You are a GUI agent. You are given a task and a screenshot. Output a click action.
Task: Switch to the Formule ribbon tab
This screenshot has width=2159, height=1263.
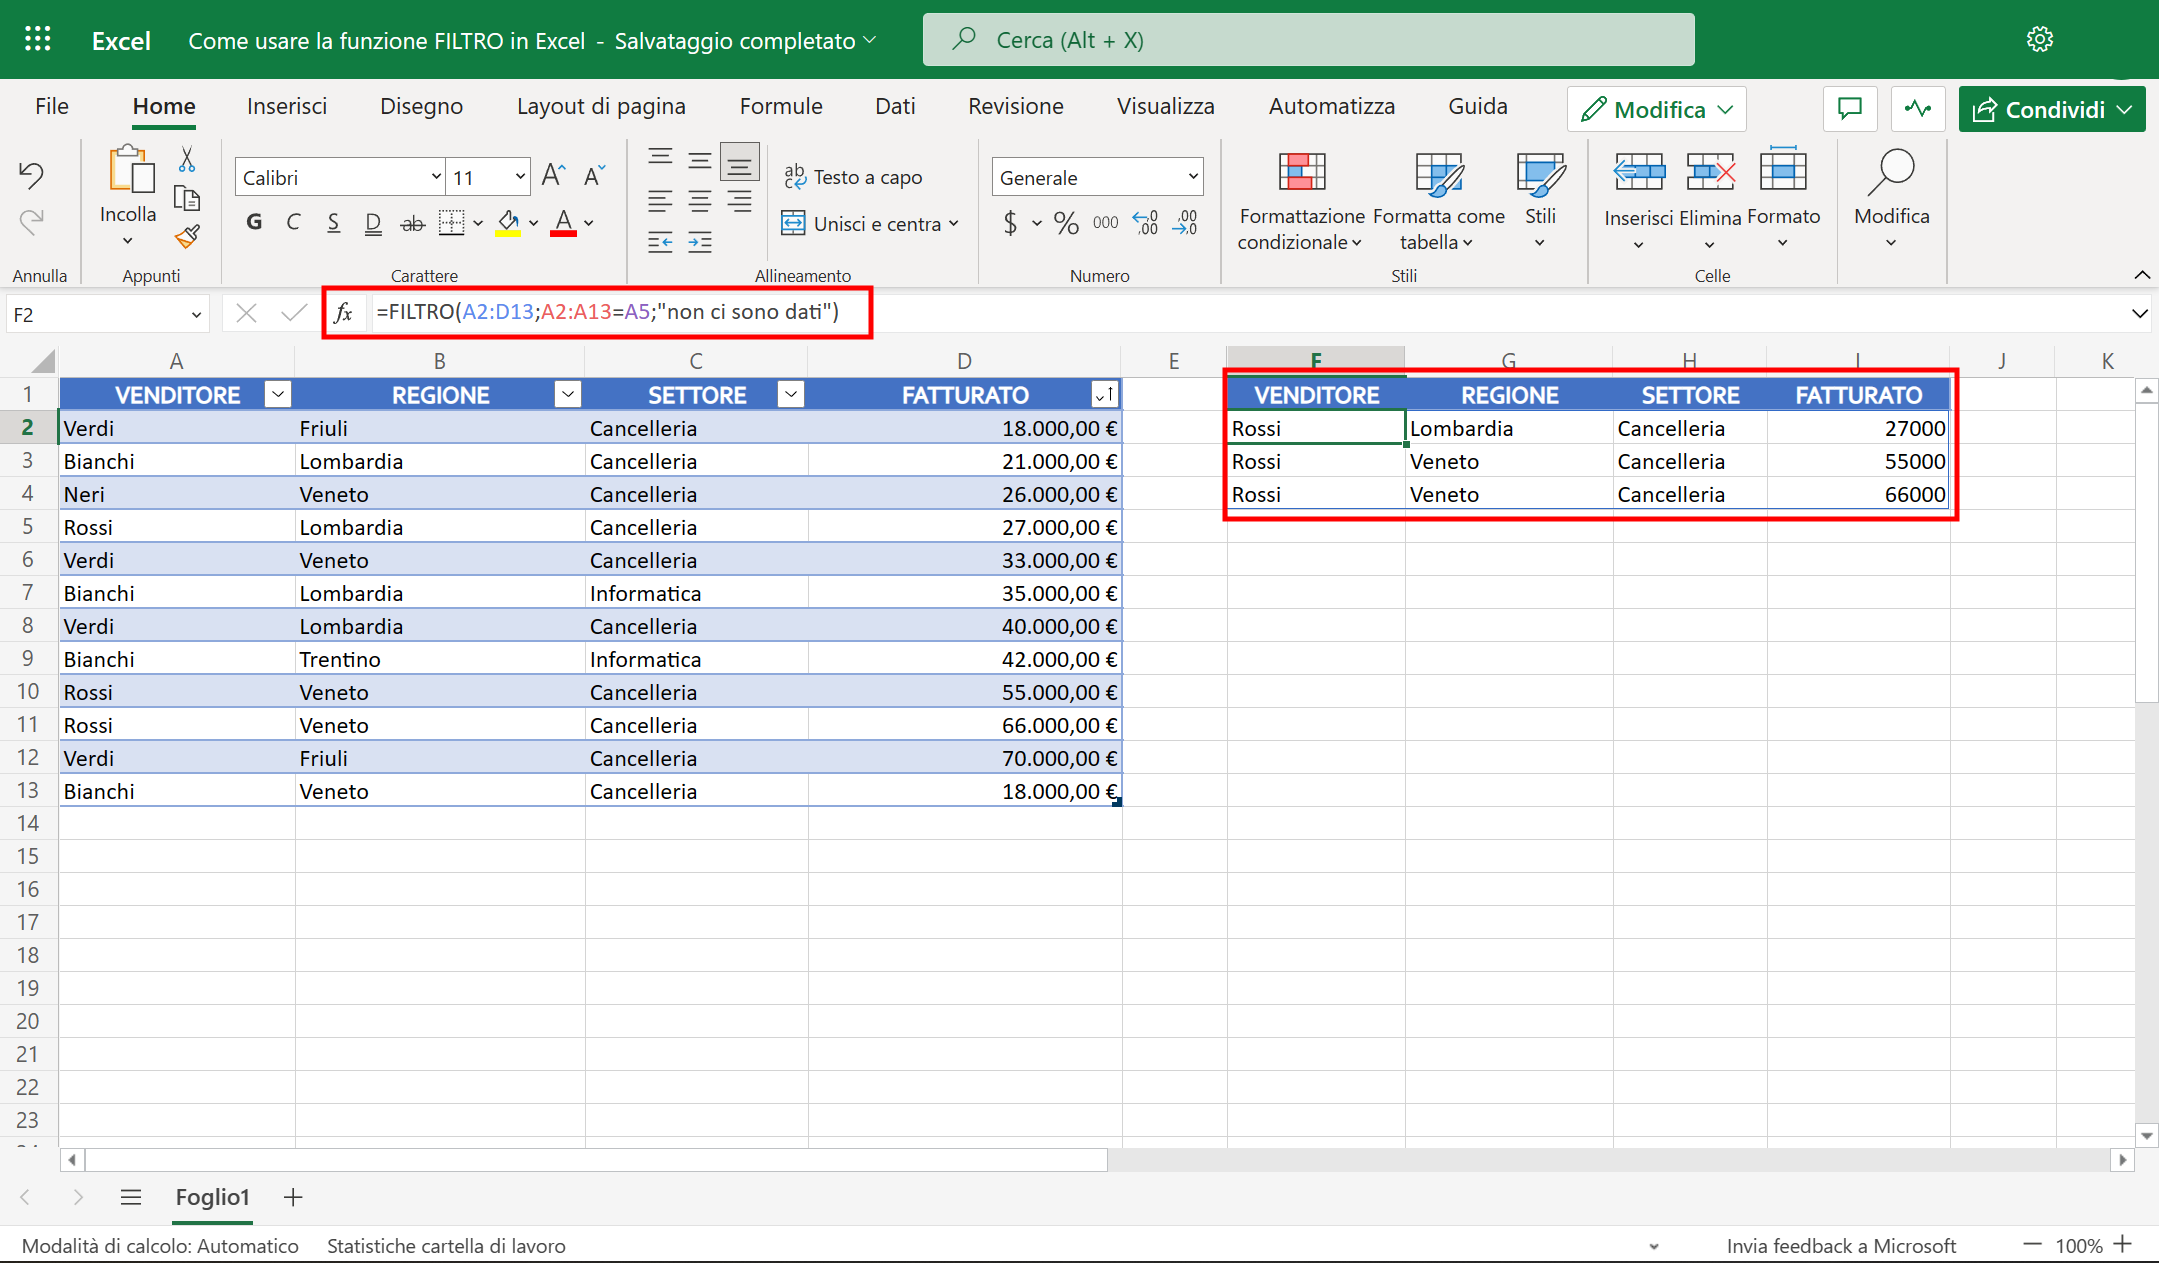781,106
